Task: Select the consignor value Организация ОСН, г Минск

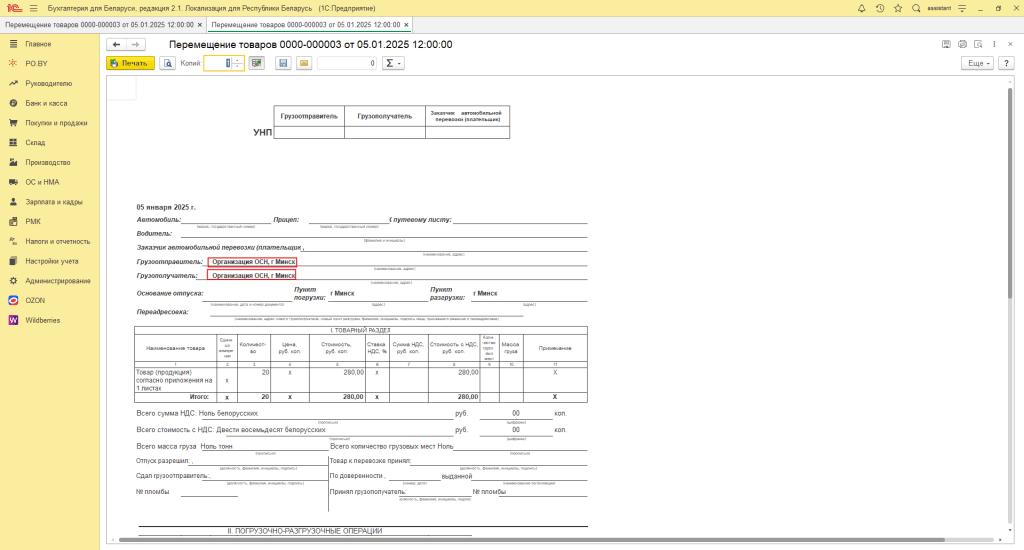Action: pyautogui.click(x=252, y=261)
